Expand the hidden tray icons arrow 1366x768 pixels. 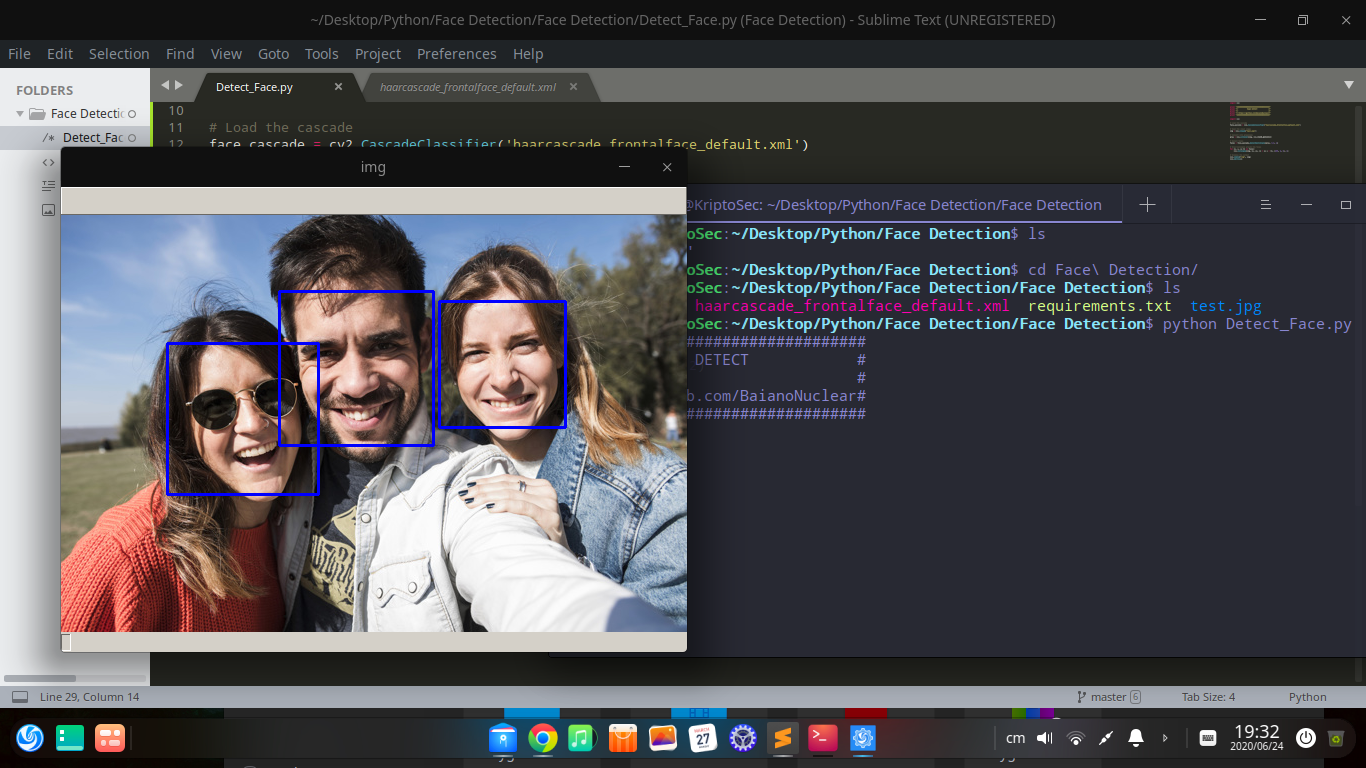point(1165,738)
